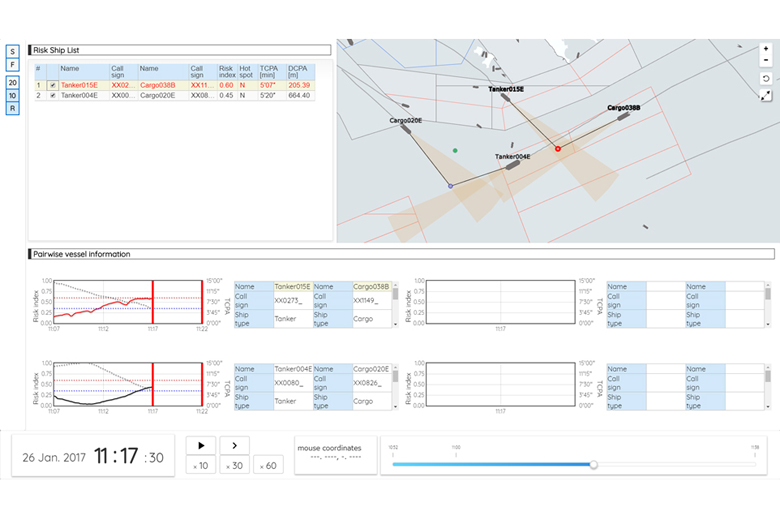Sort by TCPA column header

coord(268,72)
